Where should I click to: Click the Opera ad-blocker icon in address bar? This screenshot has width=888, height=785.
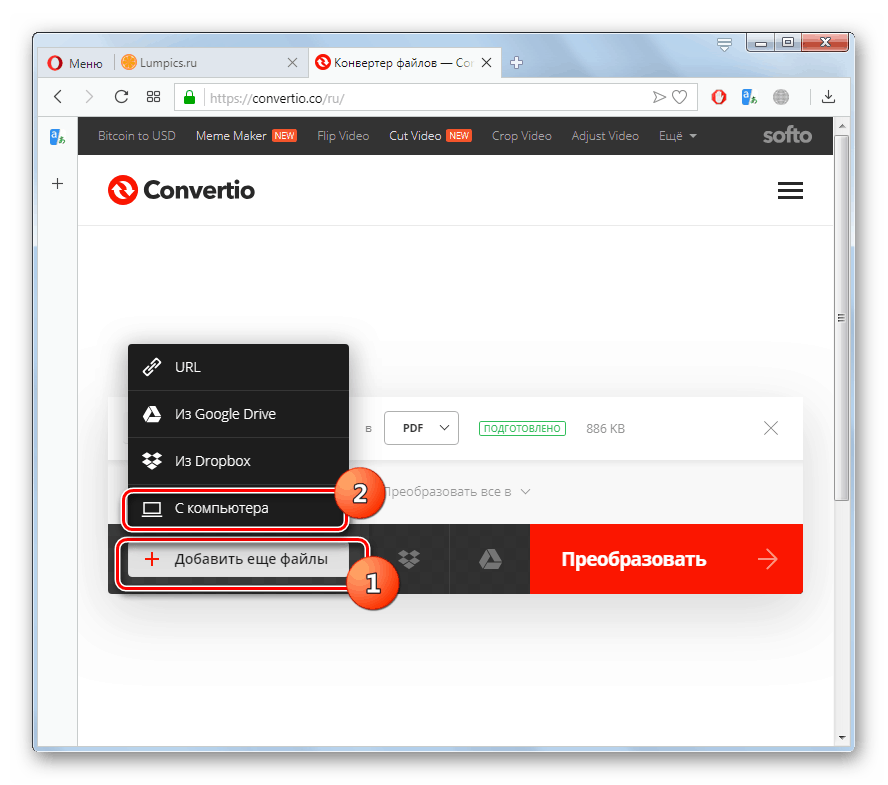[718, 97]
